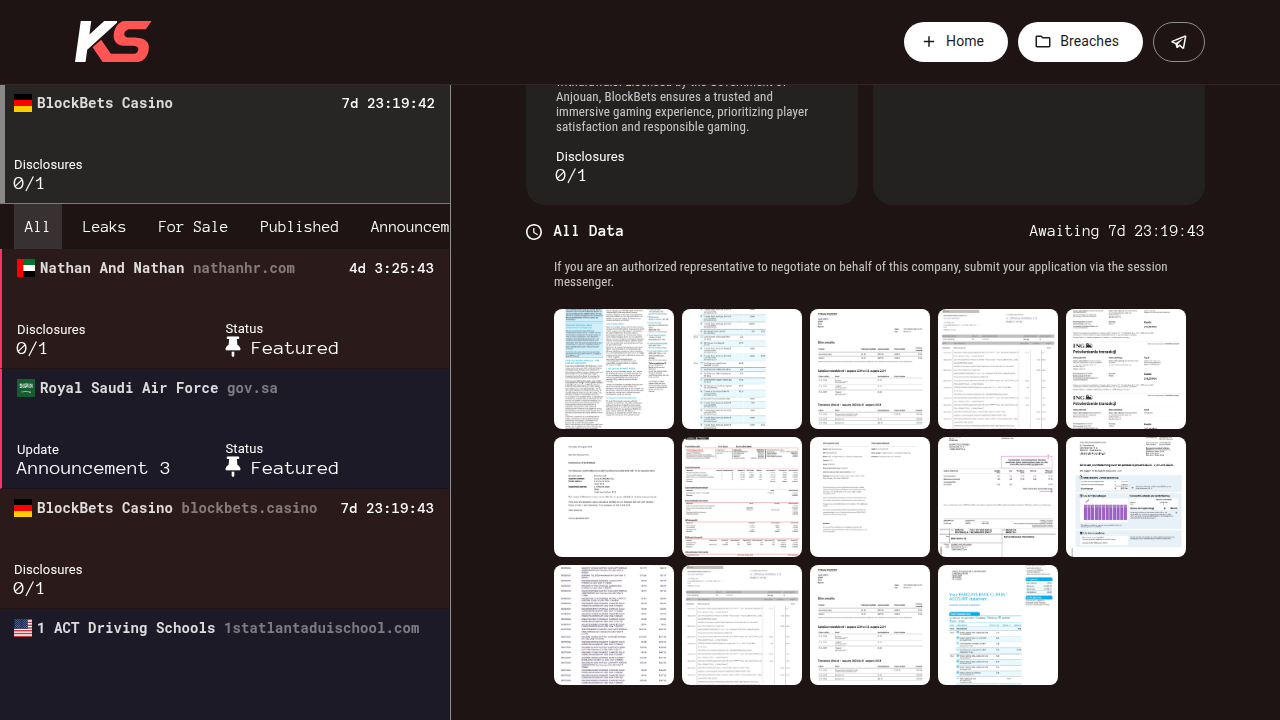Switch to the Leaks tab
Viewport: 1280px width, 720px height.
pyautogui.click(x=104, y=227)
